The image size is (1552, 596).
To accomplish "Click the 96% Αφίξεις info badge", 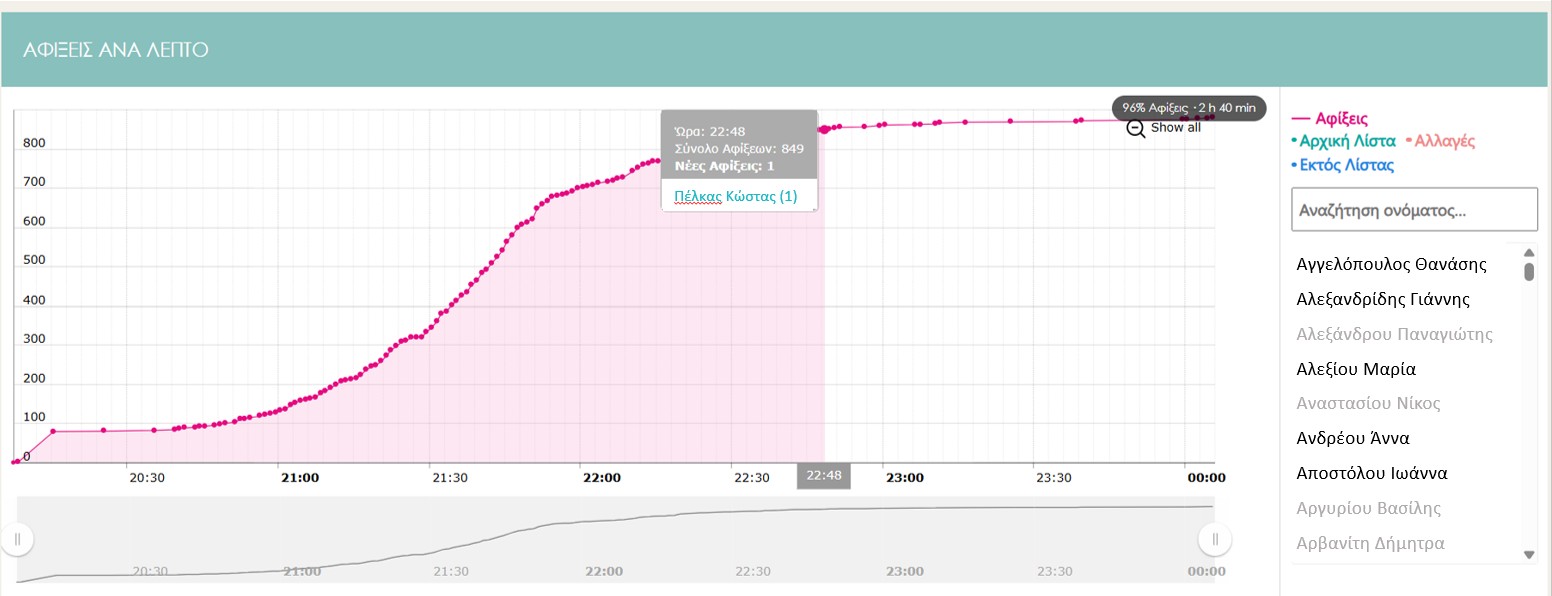I will pyautogui.click(x=1188, y=108).
